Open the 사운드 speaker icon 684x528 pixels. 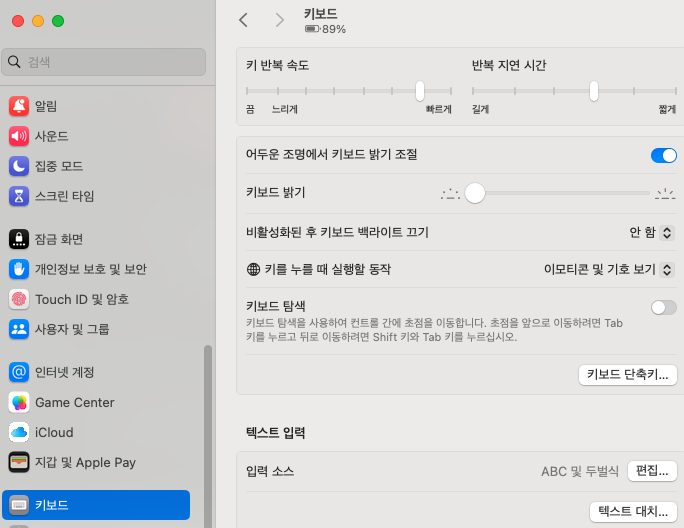coord(19,136)
